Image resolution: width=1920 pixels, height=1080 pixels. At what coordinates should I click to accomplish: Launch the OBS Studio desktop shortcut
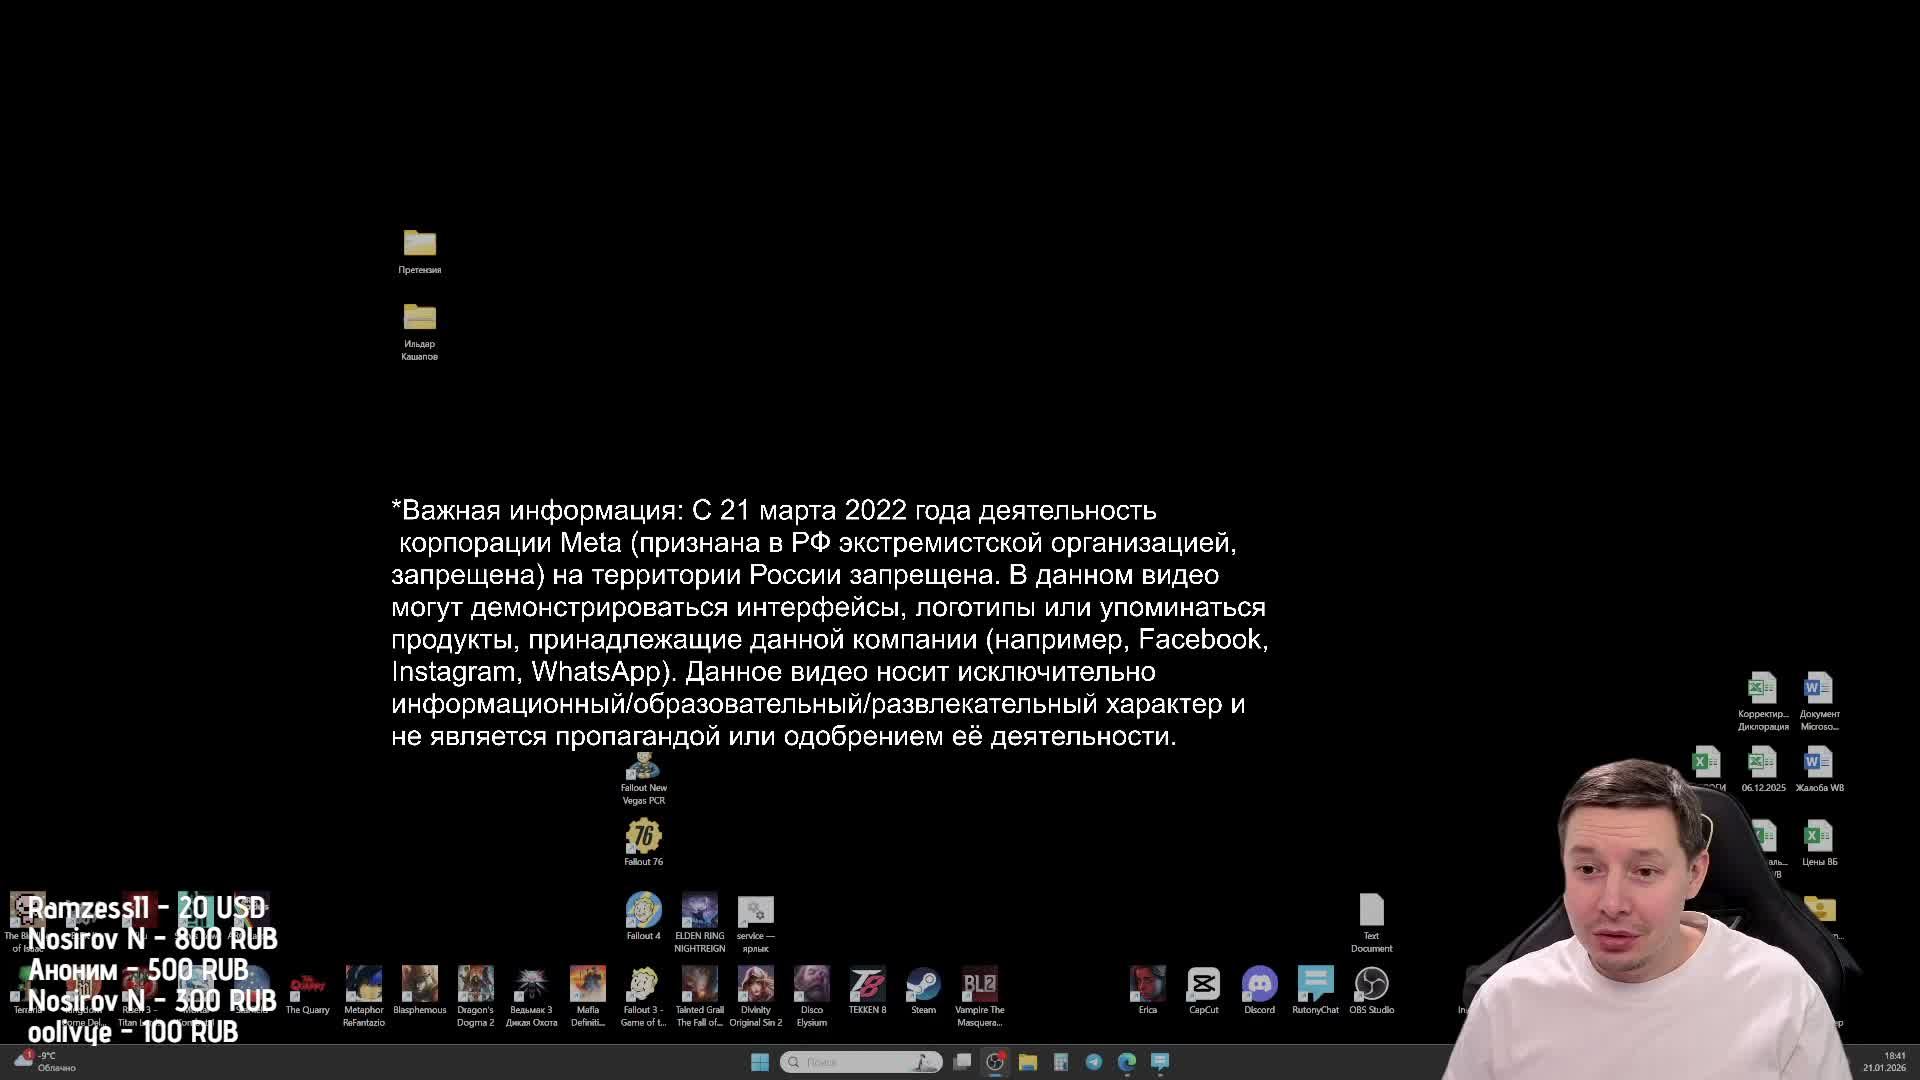[1371, 985]
